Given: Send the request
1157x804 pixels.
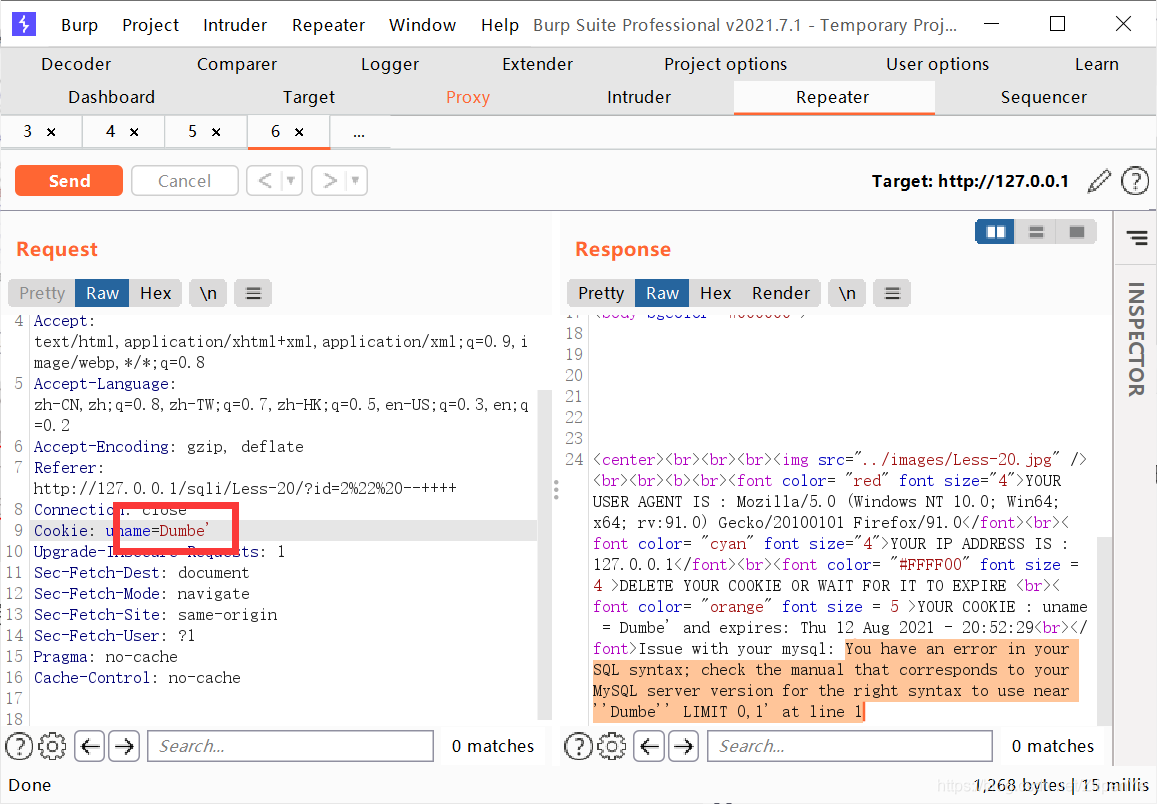Looking at the screenshot, I should (69, 181).
